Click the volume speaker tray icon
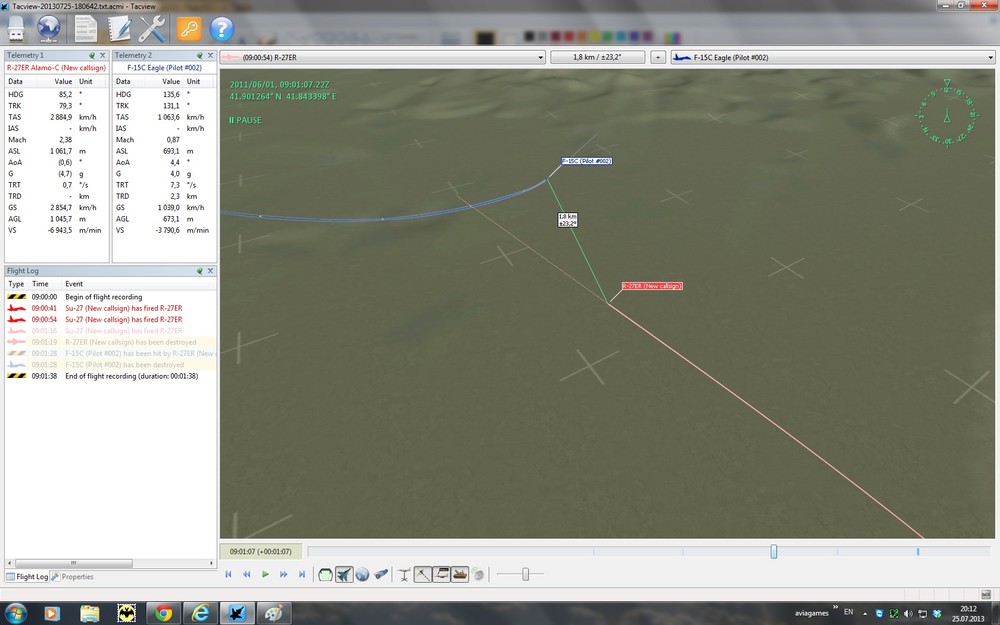 [908, 614]
